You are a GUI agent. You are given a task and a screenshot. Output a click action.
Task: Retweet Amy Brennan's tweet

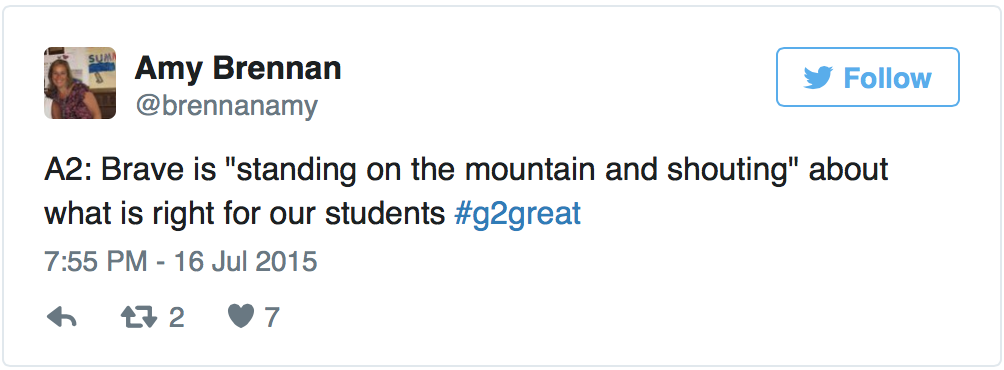[x=139, y=317]
